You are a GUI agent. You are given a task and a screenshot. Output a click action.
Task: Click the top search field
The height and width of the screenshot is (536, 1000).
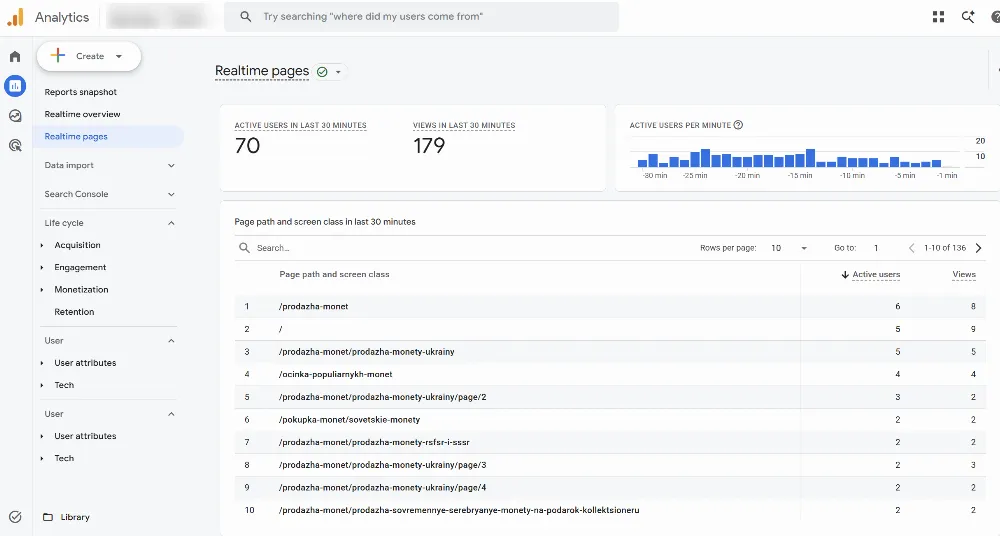point(421,17)
